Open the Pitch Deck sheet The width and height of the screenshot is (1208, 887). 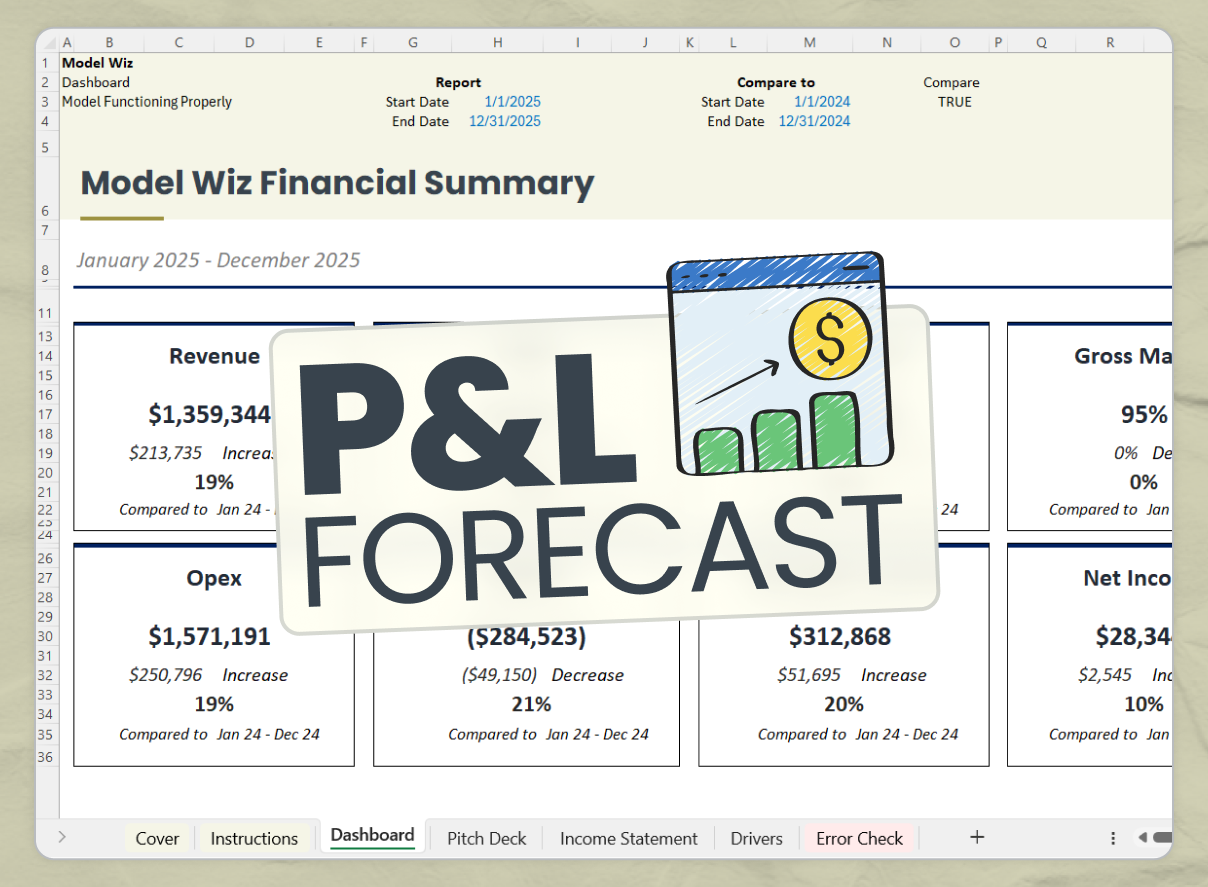click(x=487, y=838)
